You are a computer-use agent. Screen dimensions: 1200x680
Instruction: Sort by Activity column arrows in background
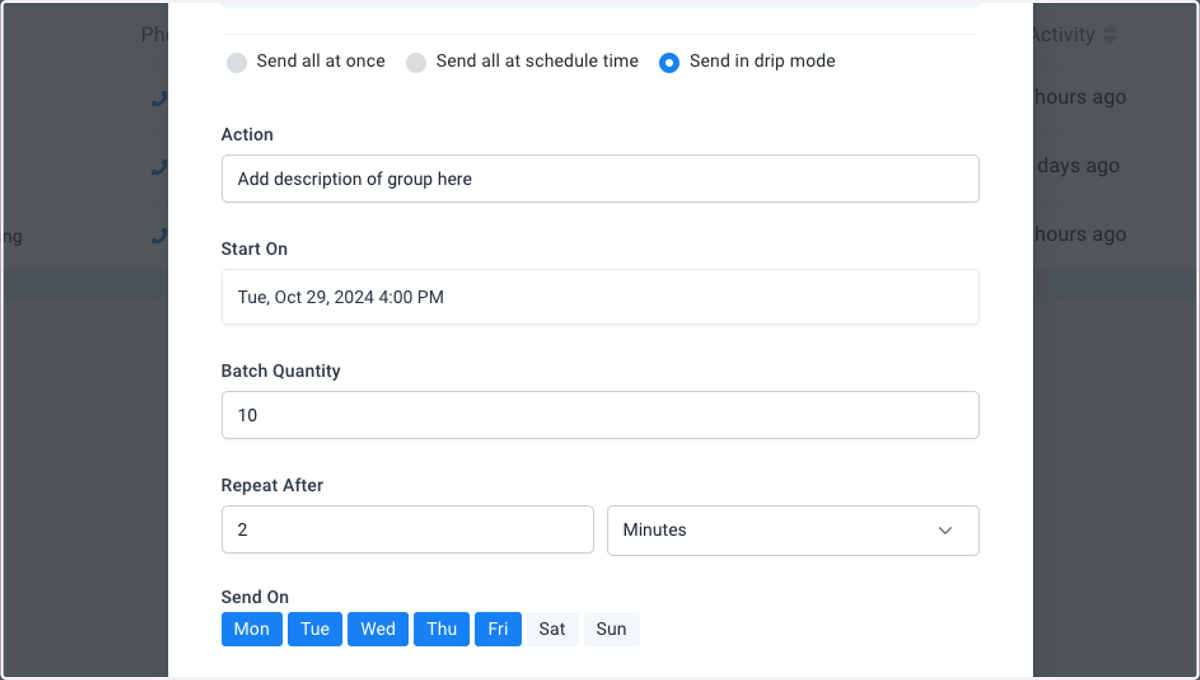pos(1110,35)
